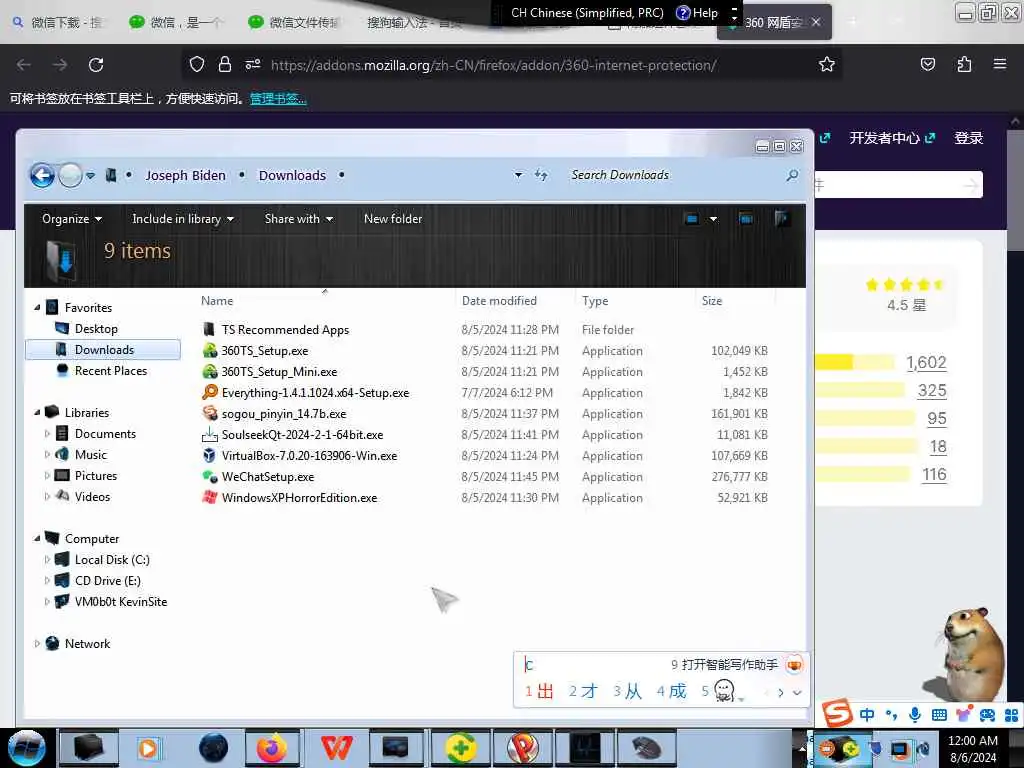Viewport: 1024px width, 768px height.
Task: Expand Local Disk (C:) node
Action: tap(47, 560)
